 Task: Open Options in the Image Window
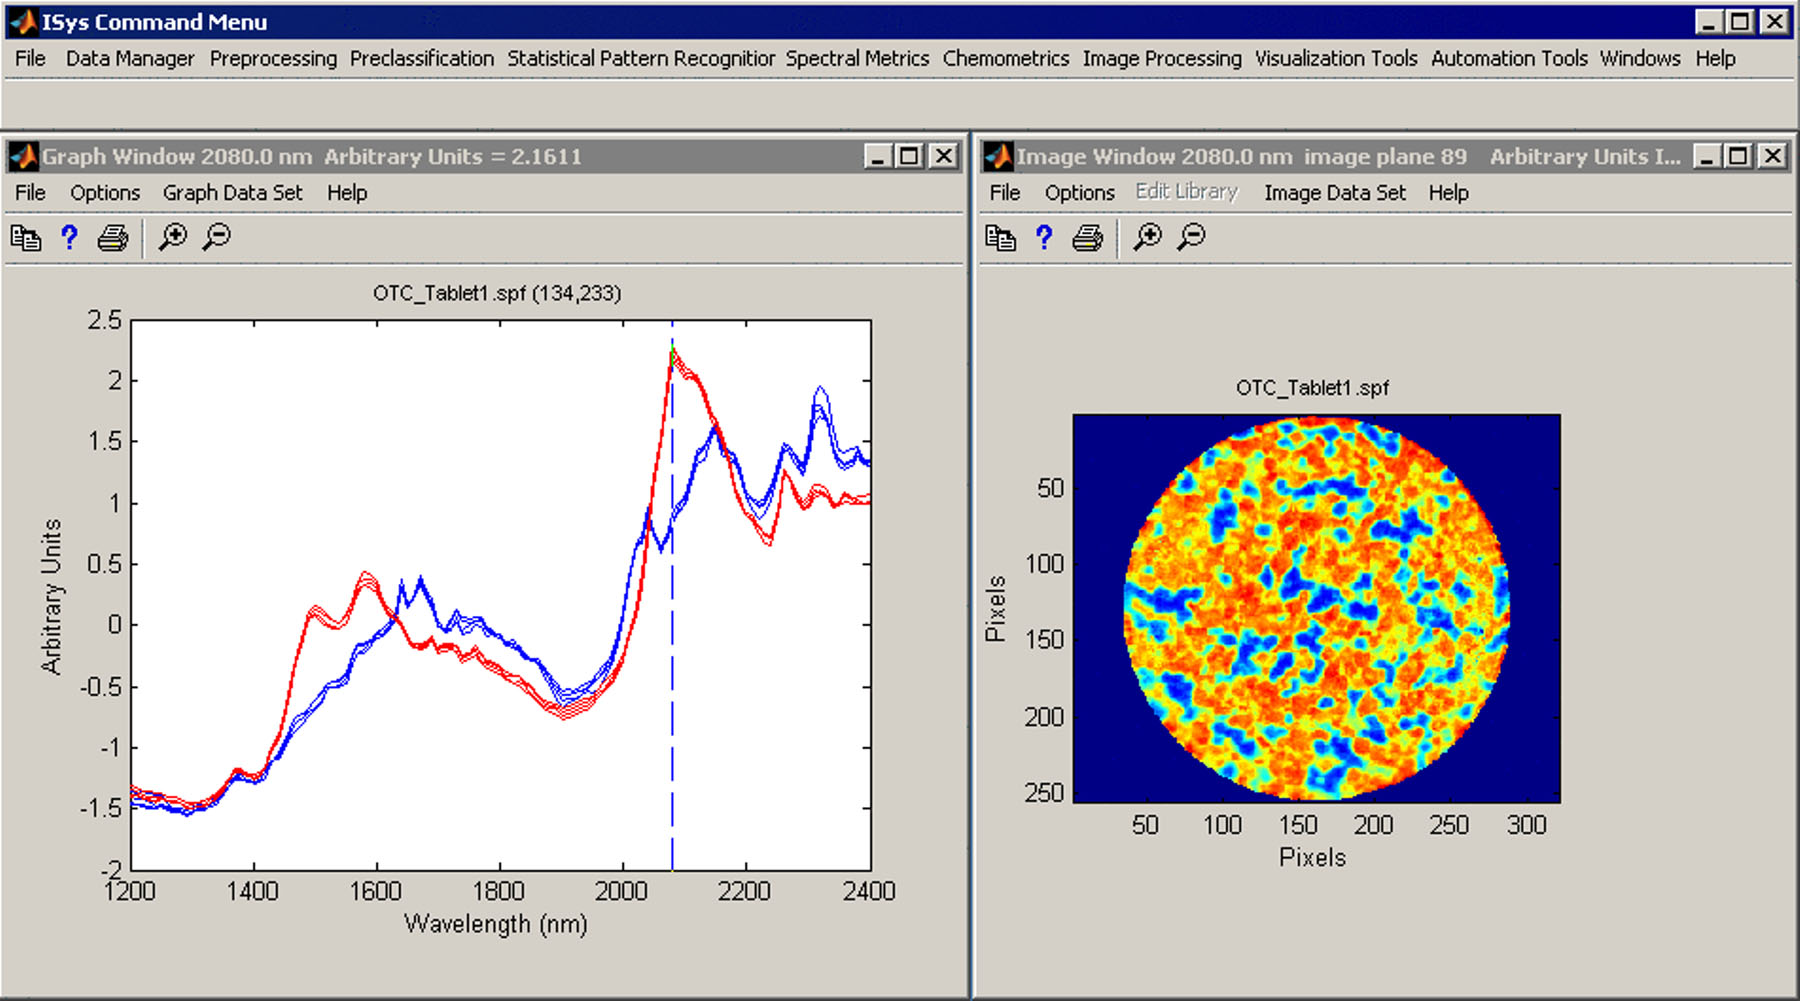coord(1079,193)
